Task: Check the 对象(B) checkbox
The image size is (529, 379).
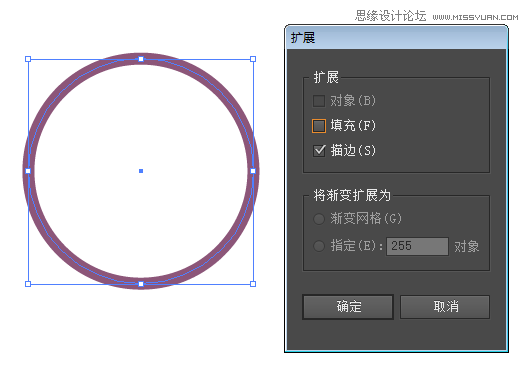Action: (319, 101)
